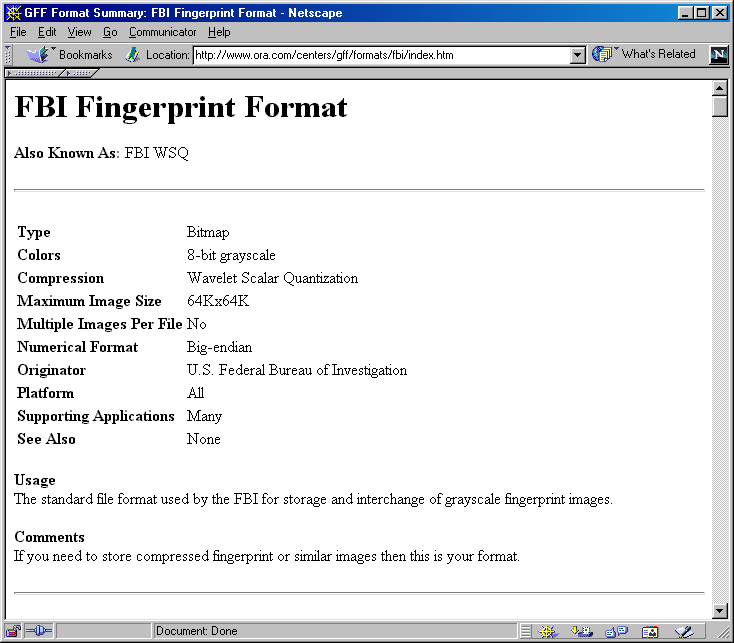Open the Mailbox component bar icon
The height and width of the screenshot is (643, 734).
pyautogui.click(x=582, y=632)
